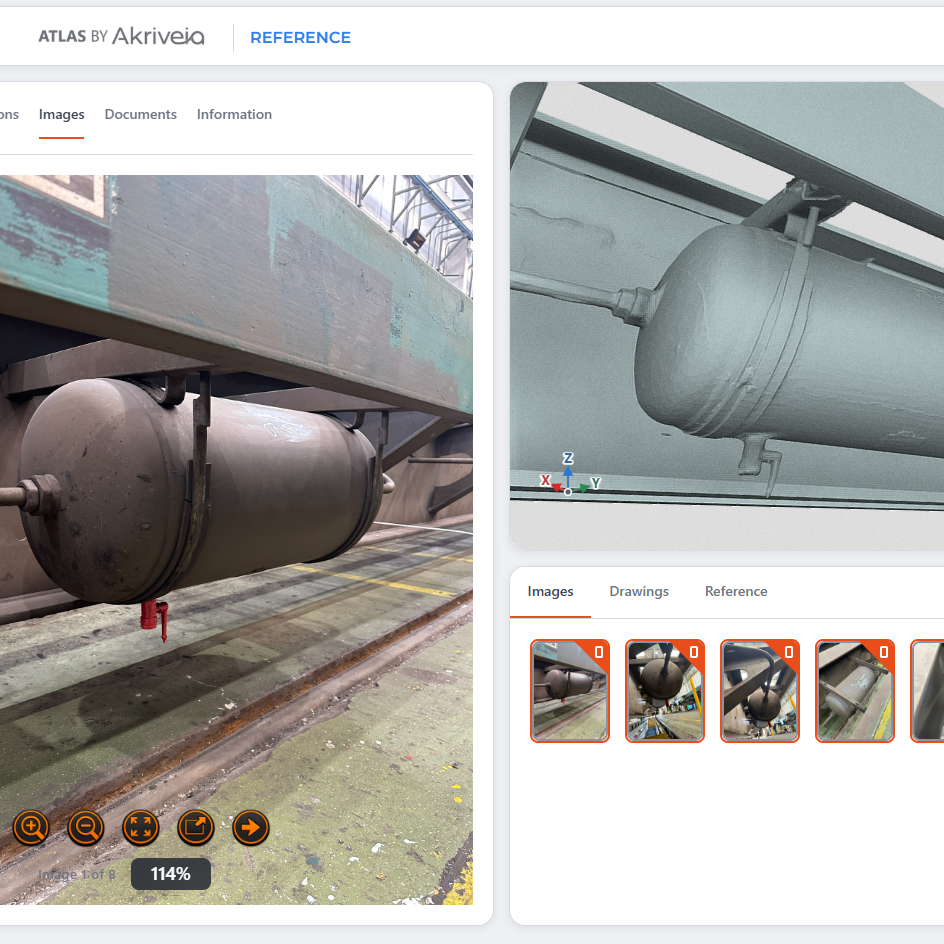Screen dimensions: 944x944
Task: Select first thumbnail of tank side view
Action: (570, 691)
